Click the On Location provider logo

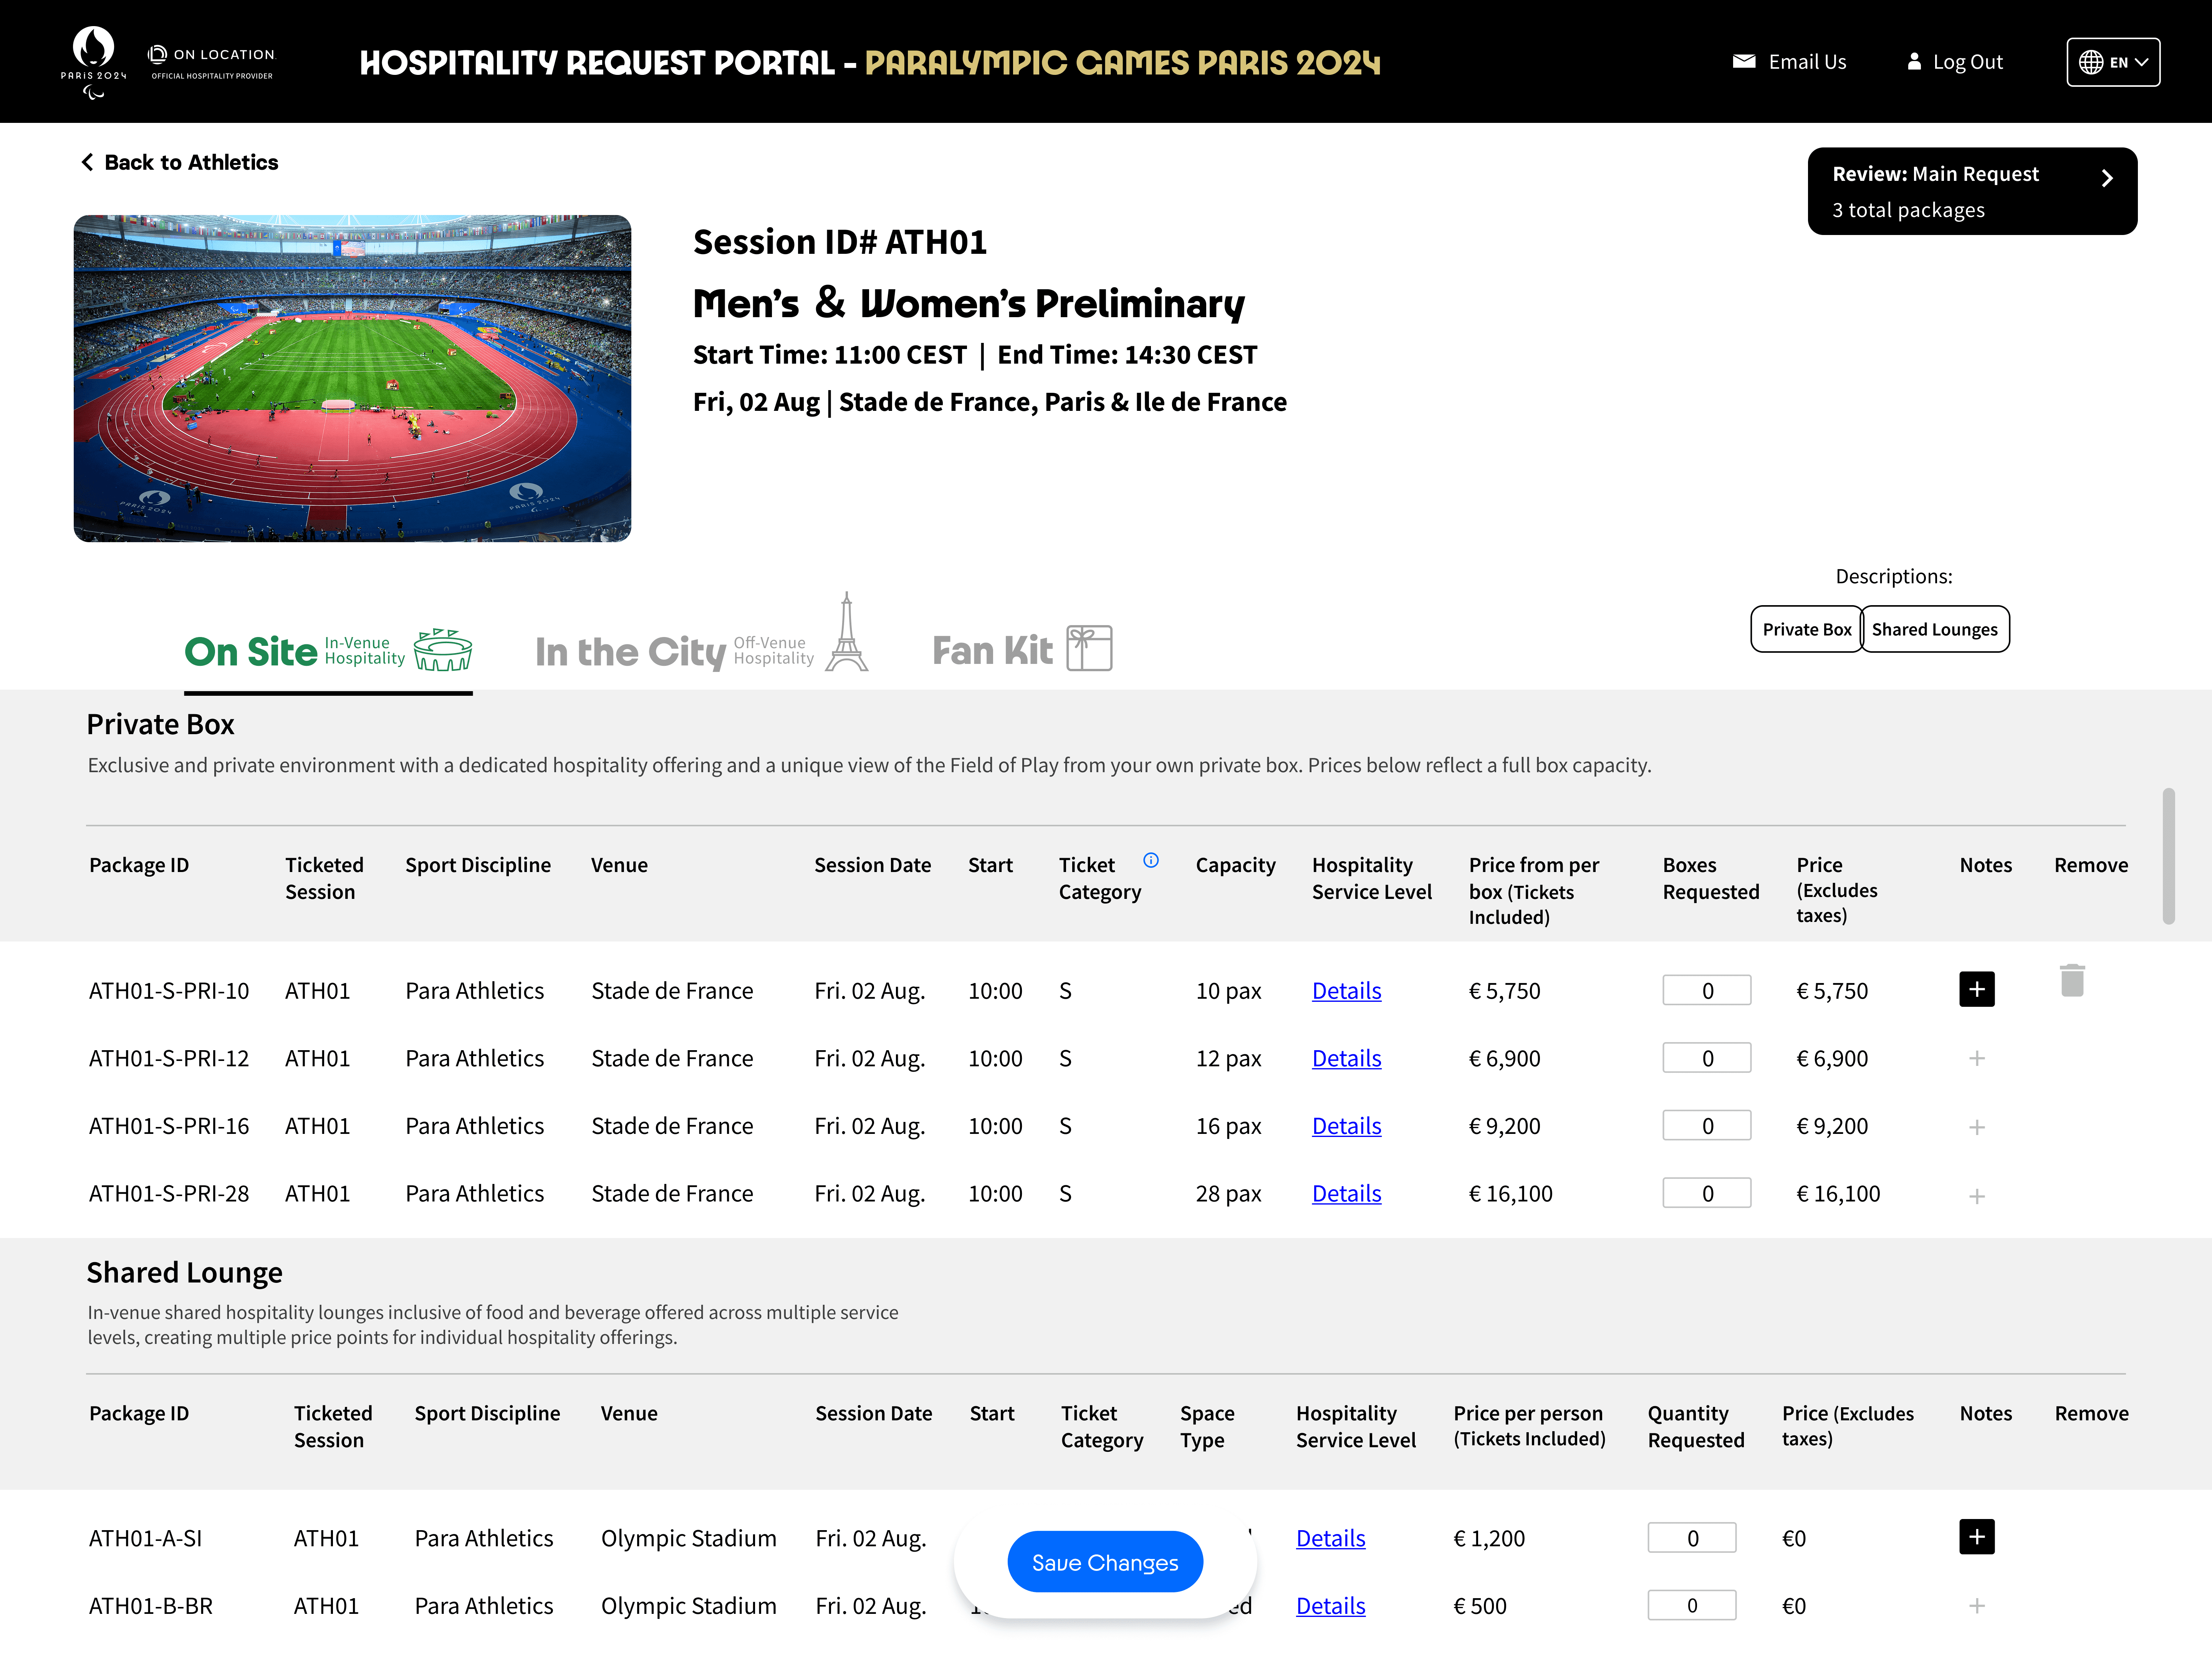click(212, 62)
